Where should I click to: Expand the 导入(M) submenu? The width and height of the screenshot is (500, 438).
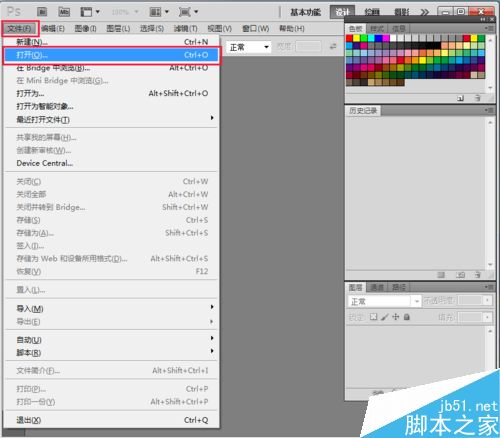(111, 309)
